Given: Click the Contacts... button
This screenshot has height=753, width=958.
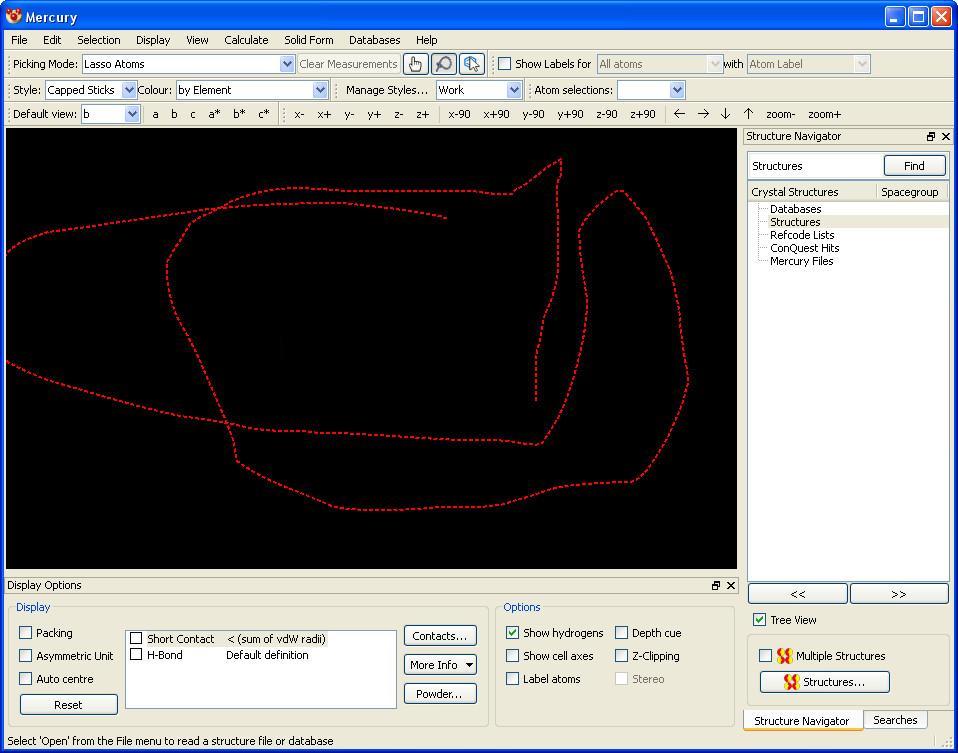Looking at the screenshot, I should coord(440,636).
